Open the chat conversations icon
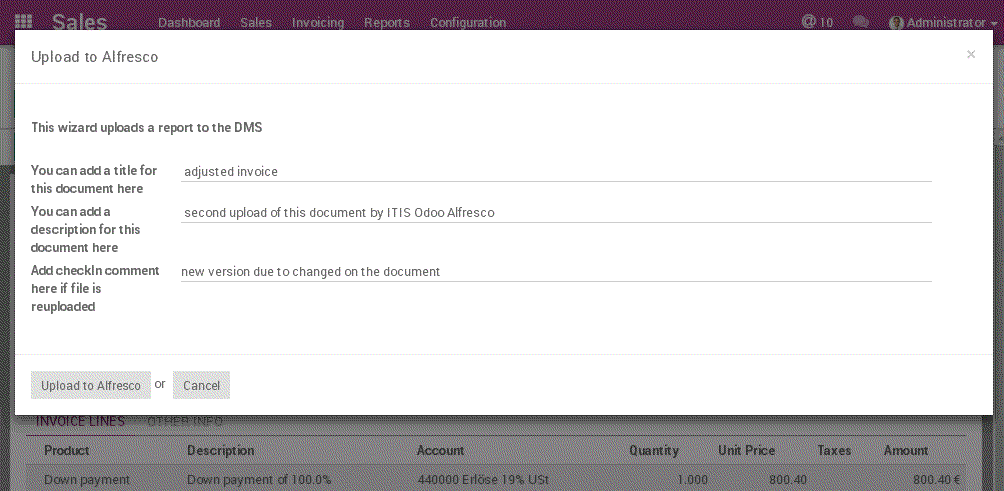Image resolution: width=1004 pixels, height=491 pixels. (x=861, y=22)
